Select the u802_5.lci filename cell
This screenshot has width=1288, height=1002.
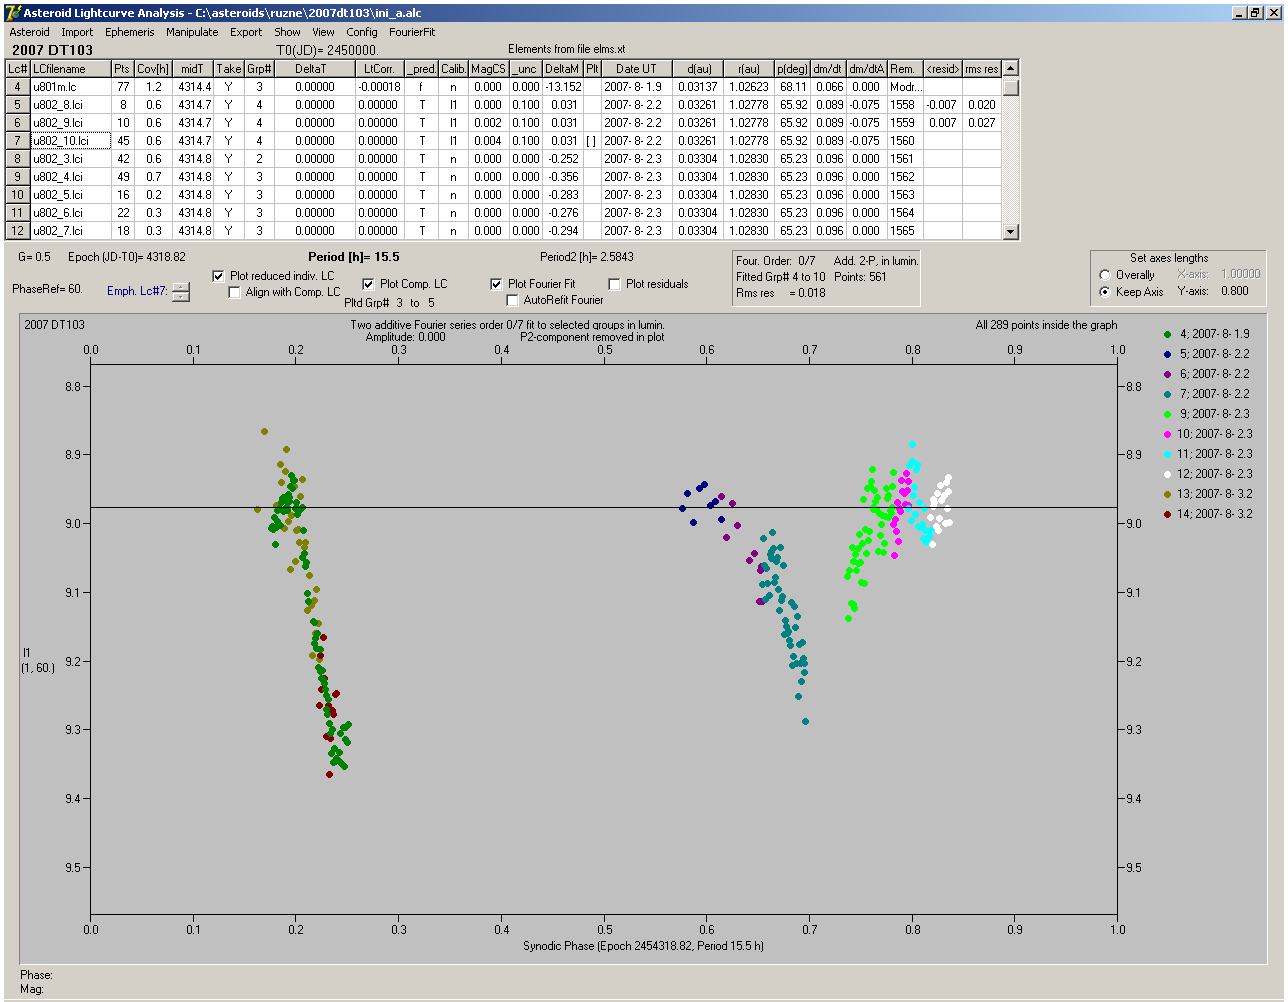point(70,195)
